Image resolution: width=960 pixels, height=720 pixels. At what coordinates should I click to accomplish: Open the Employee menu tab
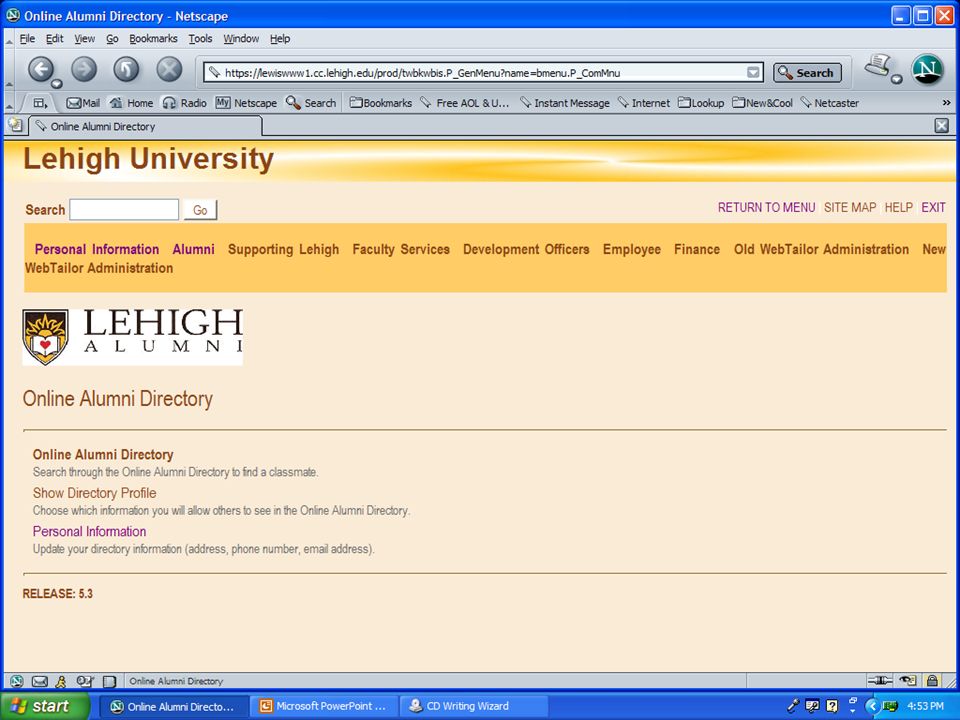632,249
